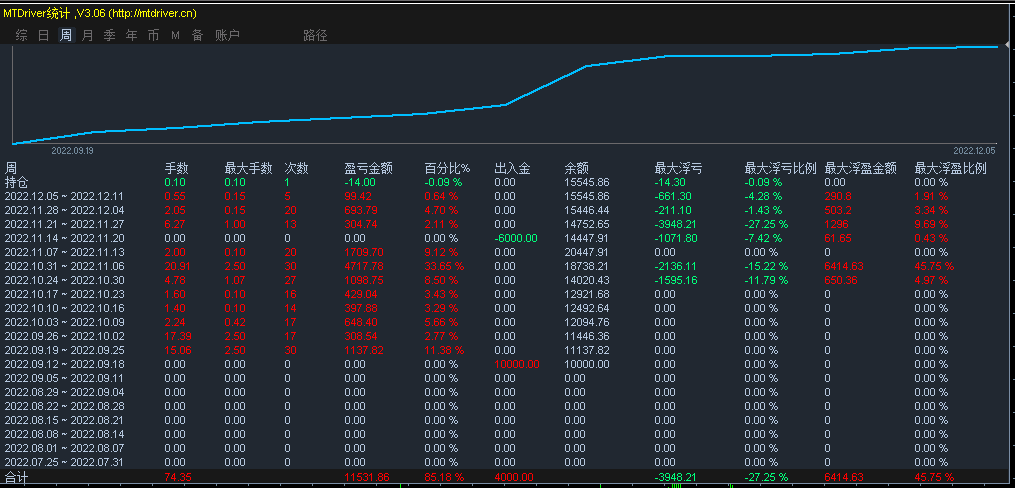The height and width of the screenshot is (488, 1015).
Task: Click the total profit 11531.86
Action: pos(366,477)
